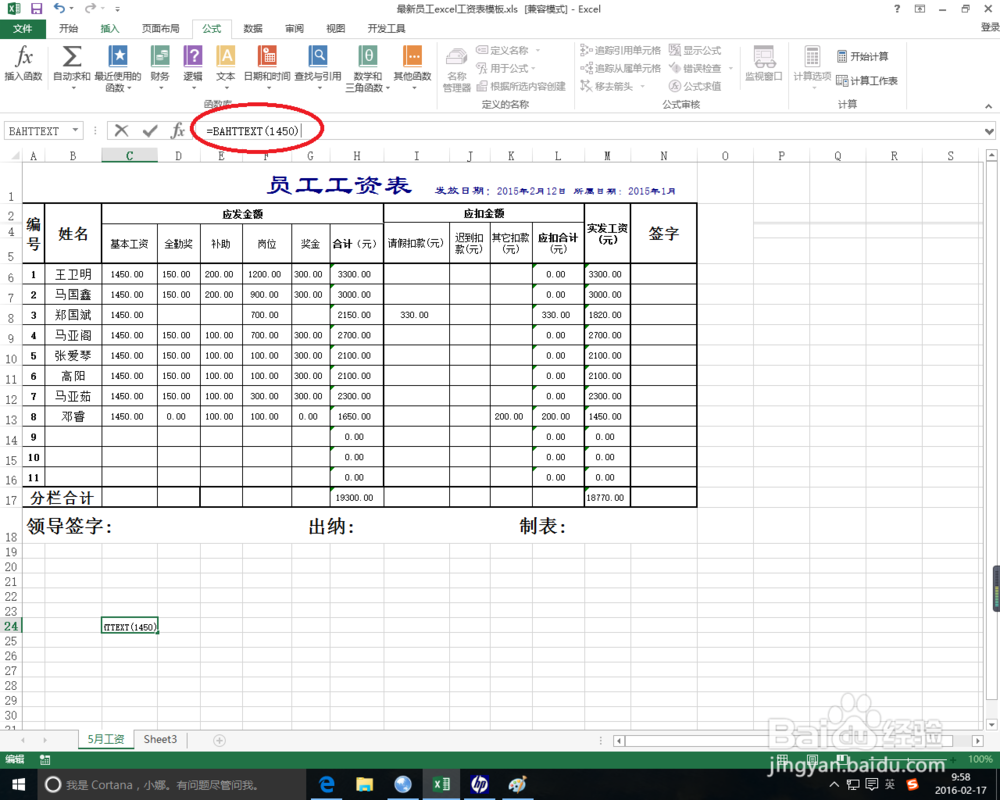The height and width of the screenshot is (800, 1000).
Task: Collapse the ribbon with the up chevron
Action: (989, 106)
